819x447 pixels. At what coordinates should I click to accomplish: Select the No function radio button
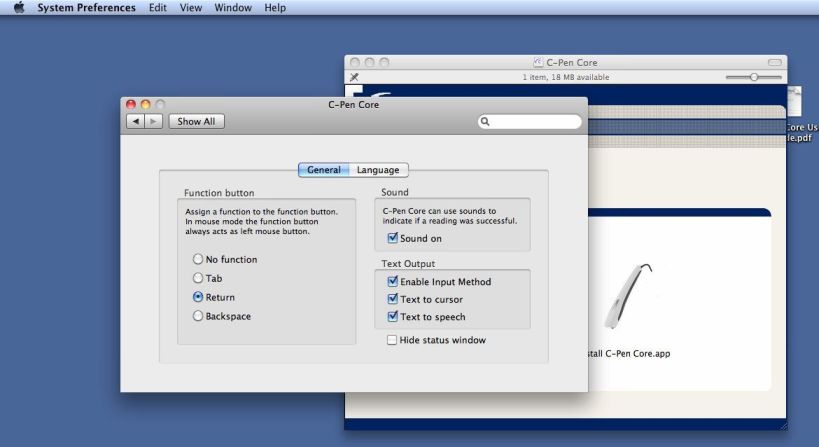(x=197, y=259)
